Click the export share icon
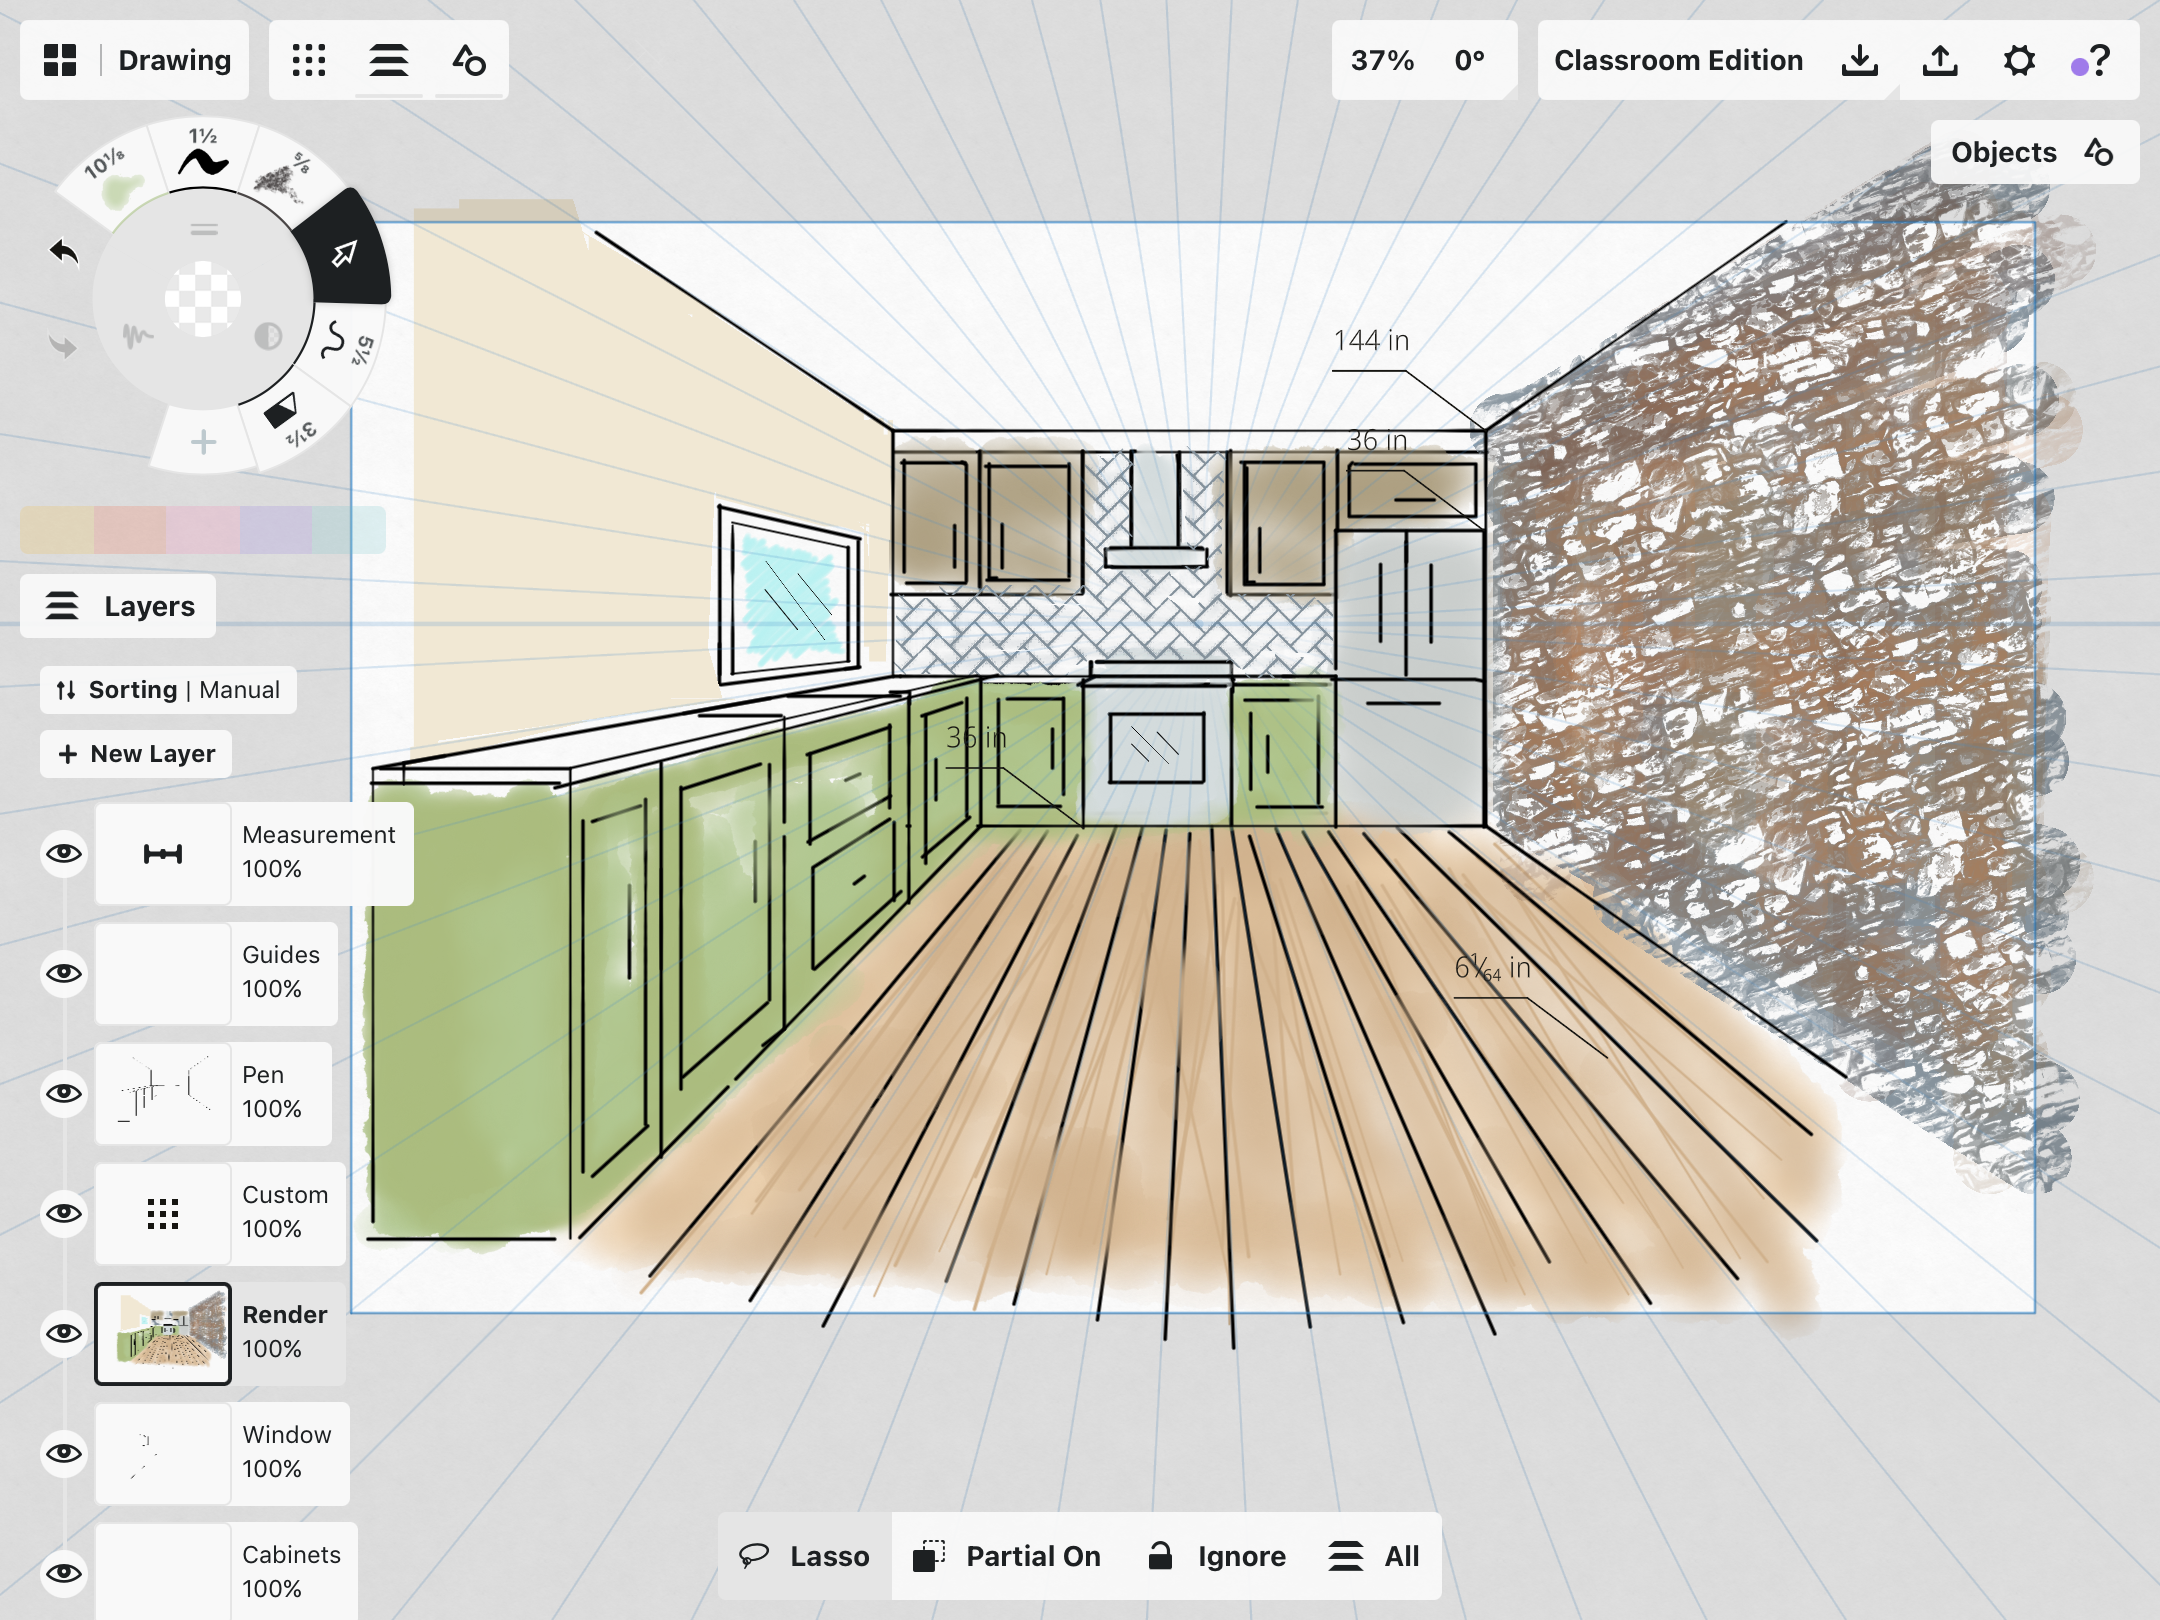 (x=1939, y=60)
